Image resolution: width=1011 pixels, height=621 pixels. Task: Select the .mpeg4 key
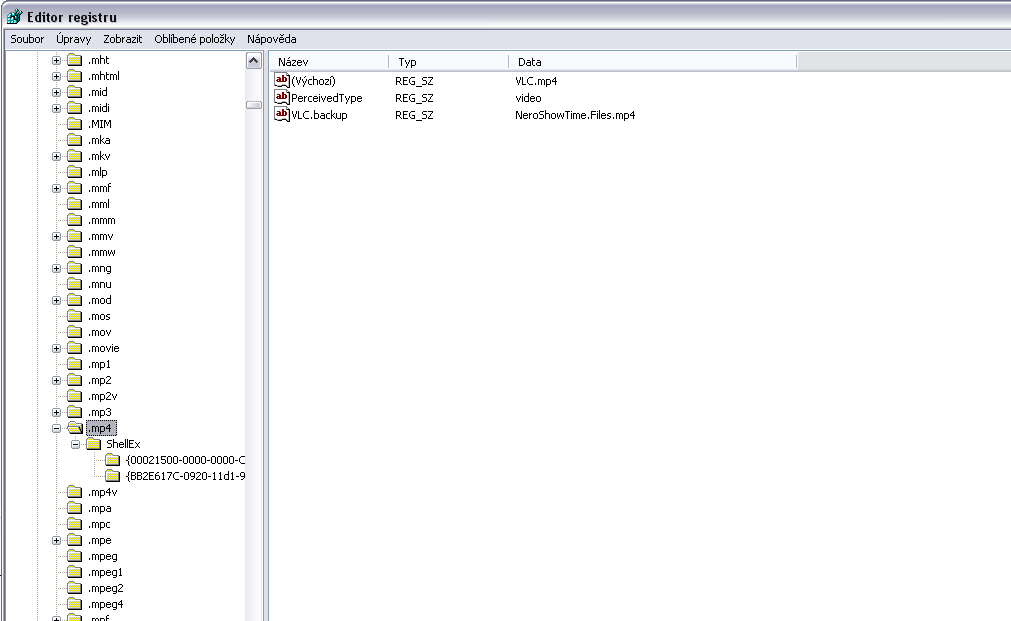pyautogui.click(x=105, y=604)
